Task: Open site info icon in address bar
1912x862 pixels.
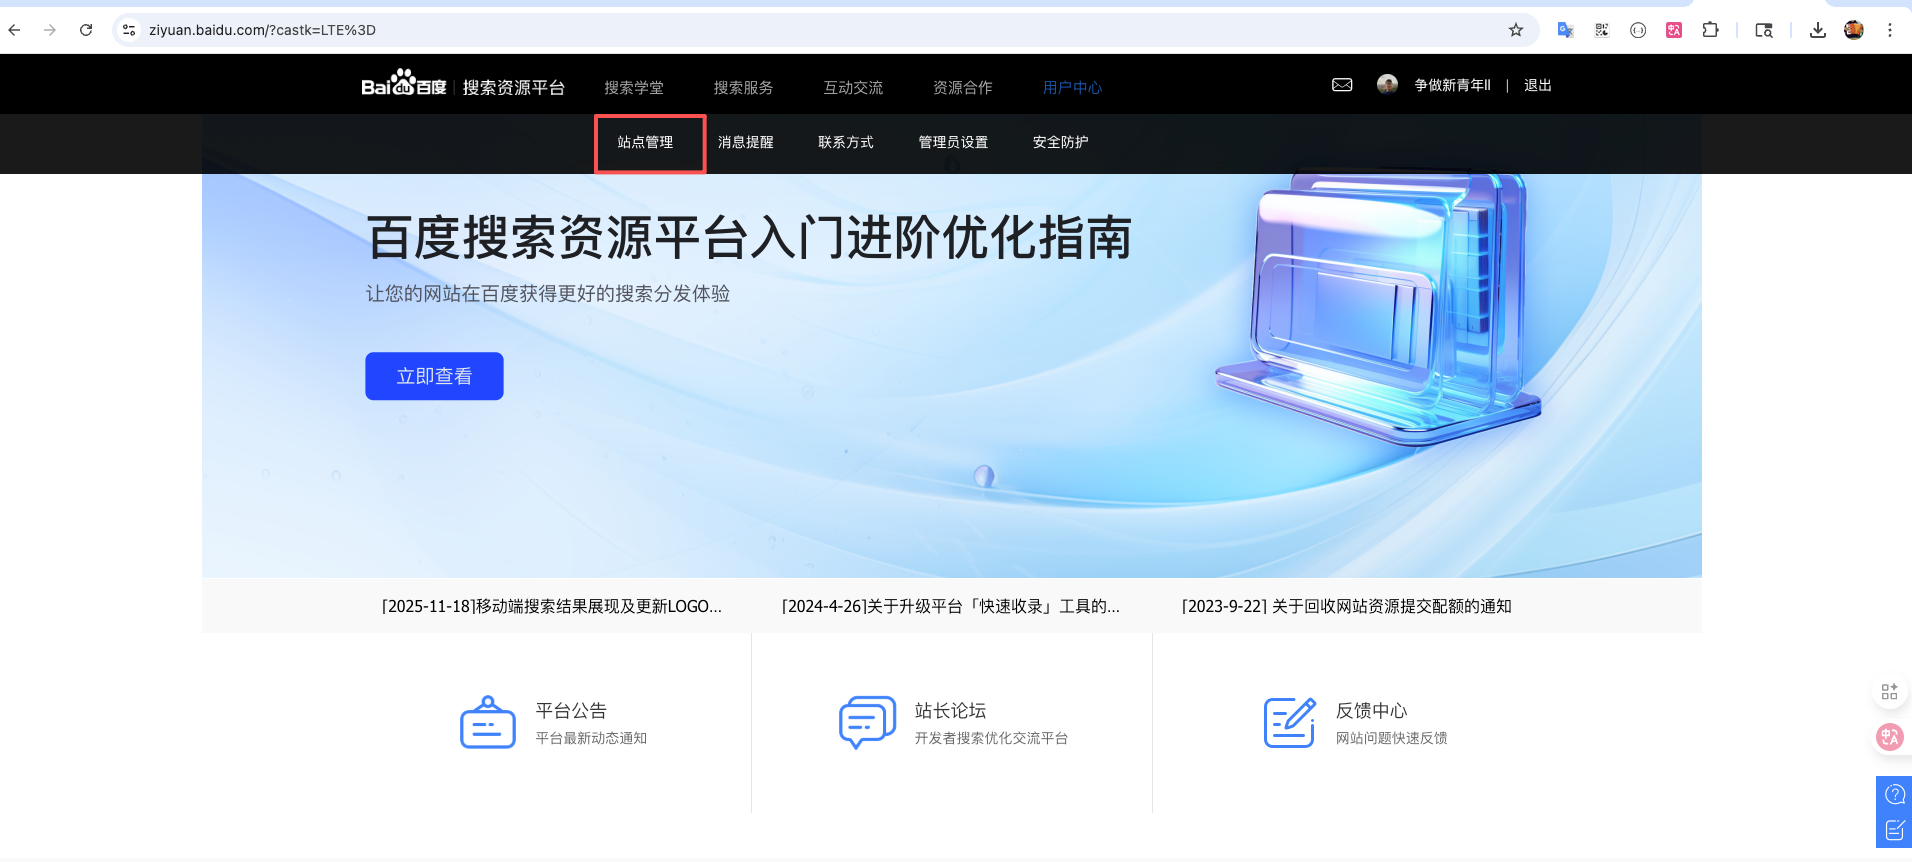Action: point(129,30)
